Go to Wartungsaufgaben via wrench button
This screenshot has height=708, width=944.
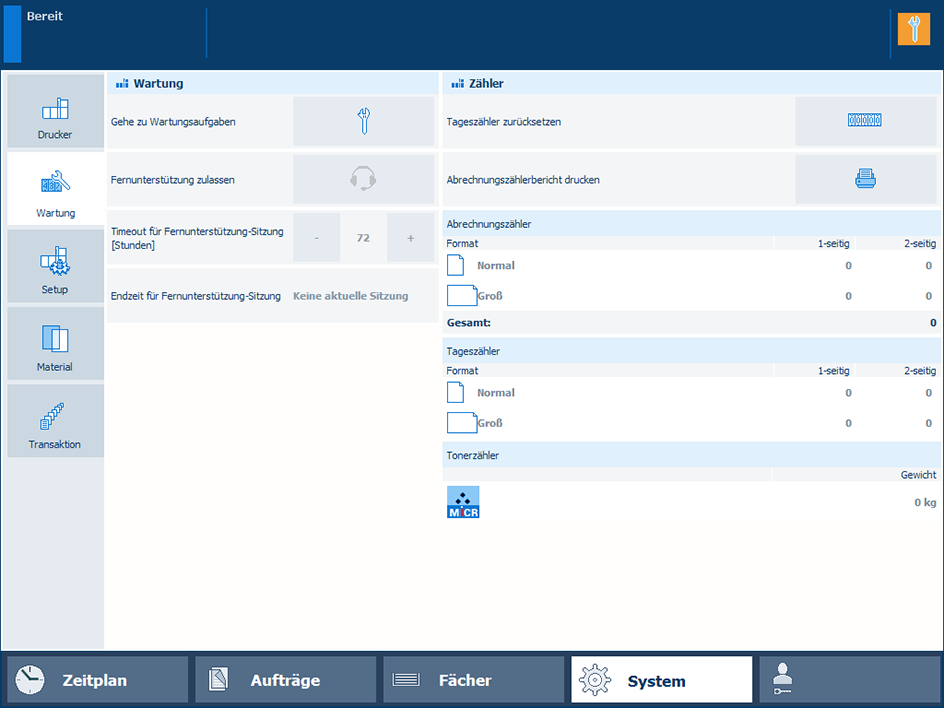click(364, 121)
